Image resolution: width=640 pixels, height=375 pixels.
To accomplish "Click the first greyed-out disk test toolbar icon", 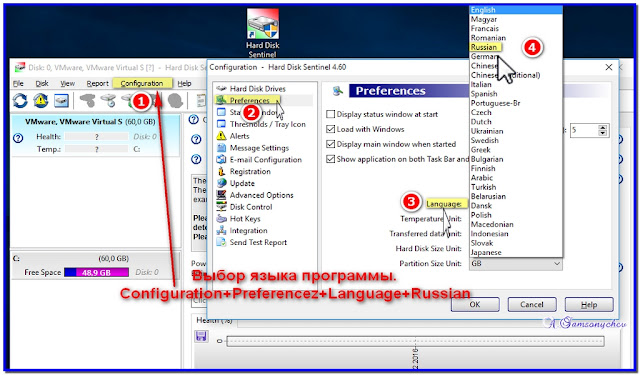I will (x=87, y=100).
